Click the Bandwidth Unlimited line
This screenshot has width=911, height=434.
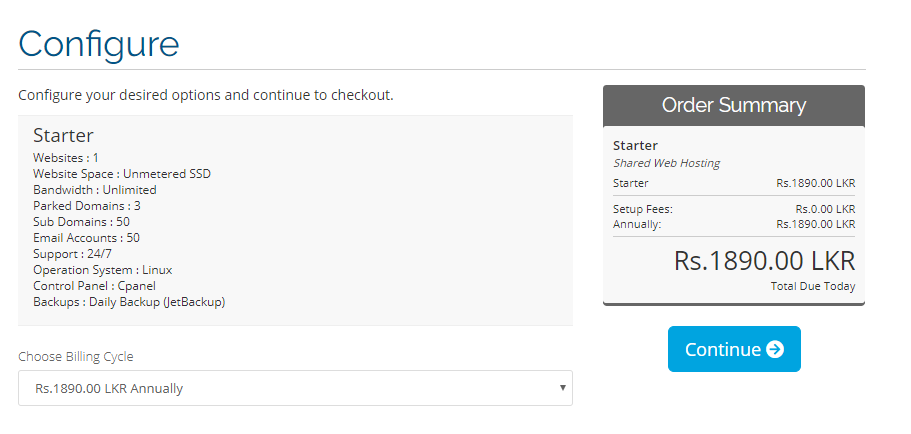94,190
